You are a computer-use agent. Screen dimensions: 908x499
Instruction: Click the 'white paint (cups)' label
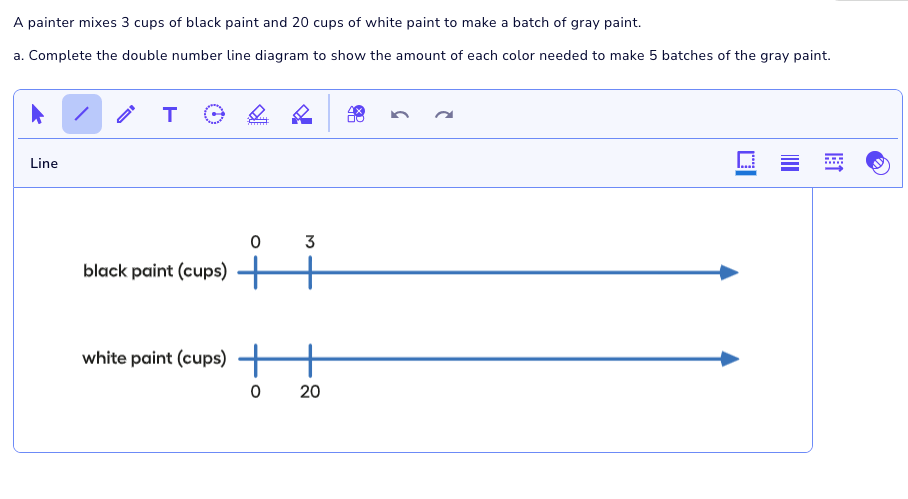154,358
